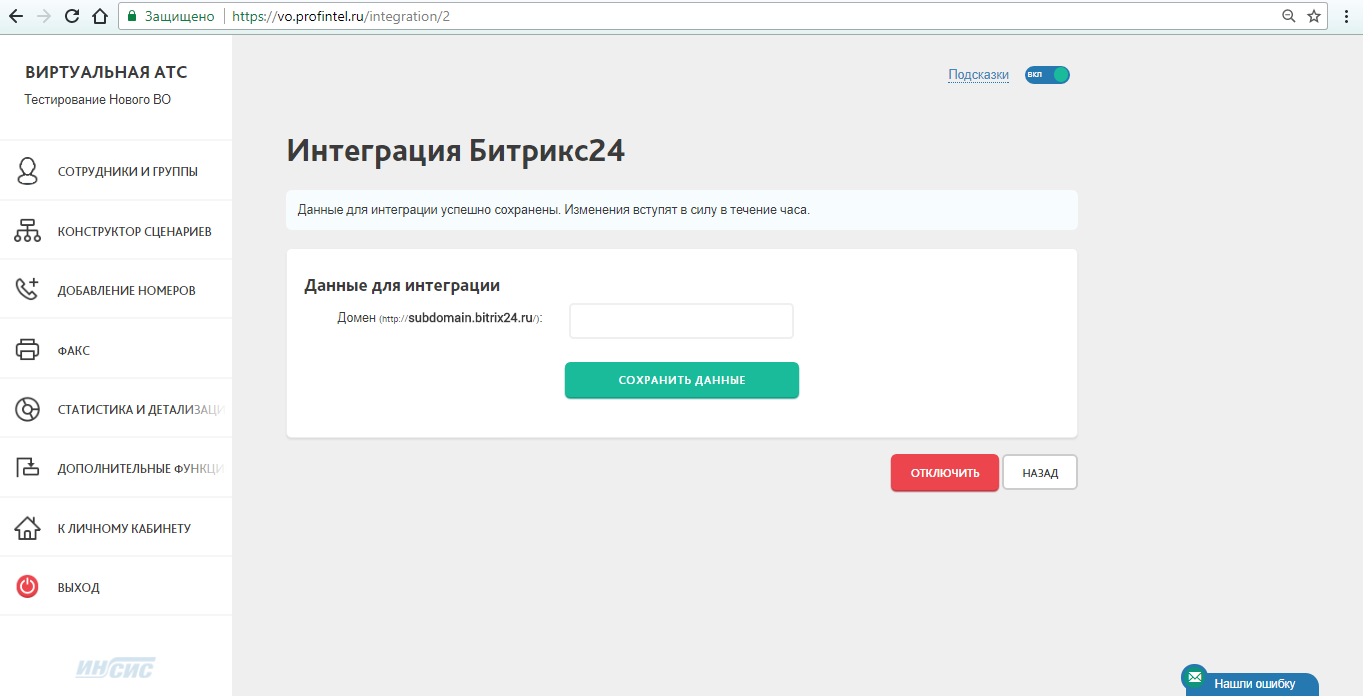
Task: Click the statistics pie chart icon
Action: (28, 409)
